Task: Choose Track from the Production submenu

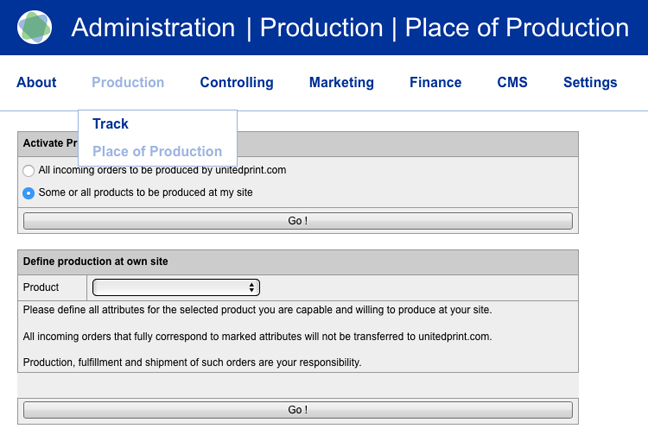Action: pos(111,124)
